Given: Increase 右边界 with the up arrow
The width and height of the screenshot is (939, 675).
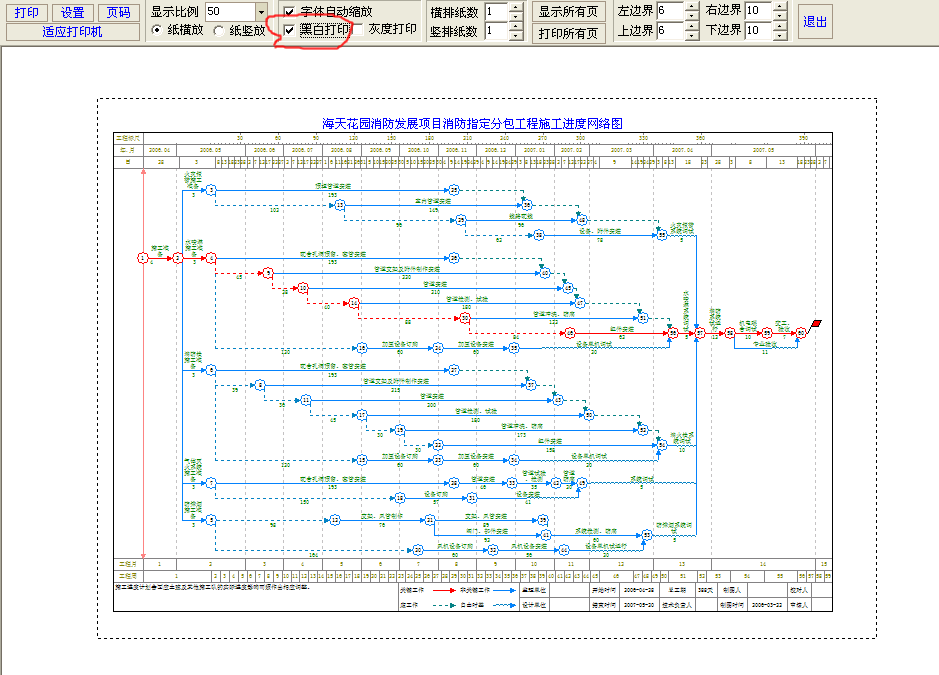Looking at the screenshot, I should coord(780,6).
